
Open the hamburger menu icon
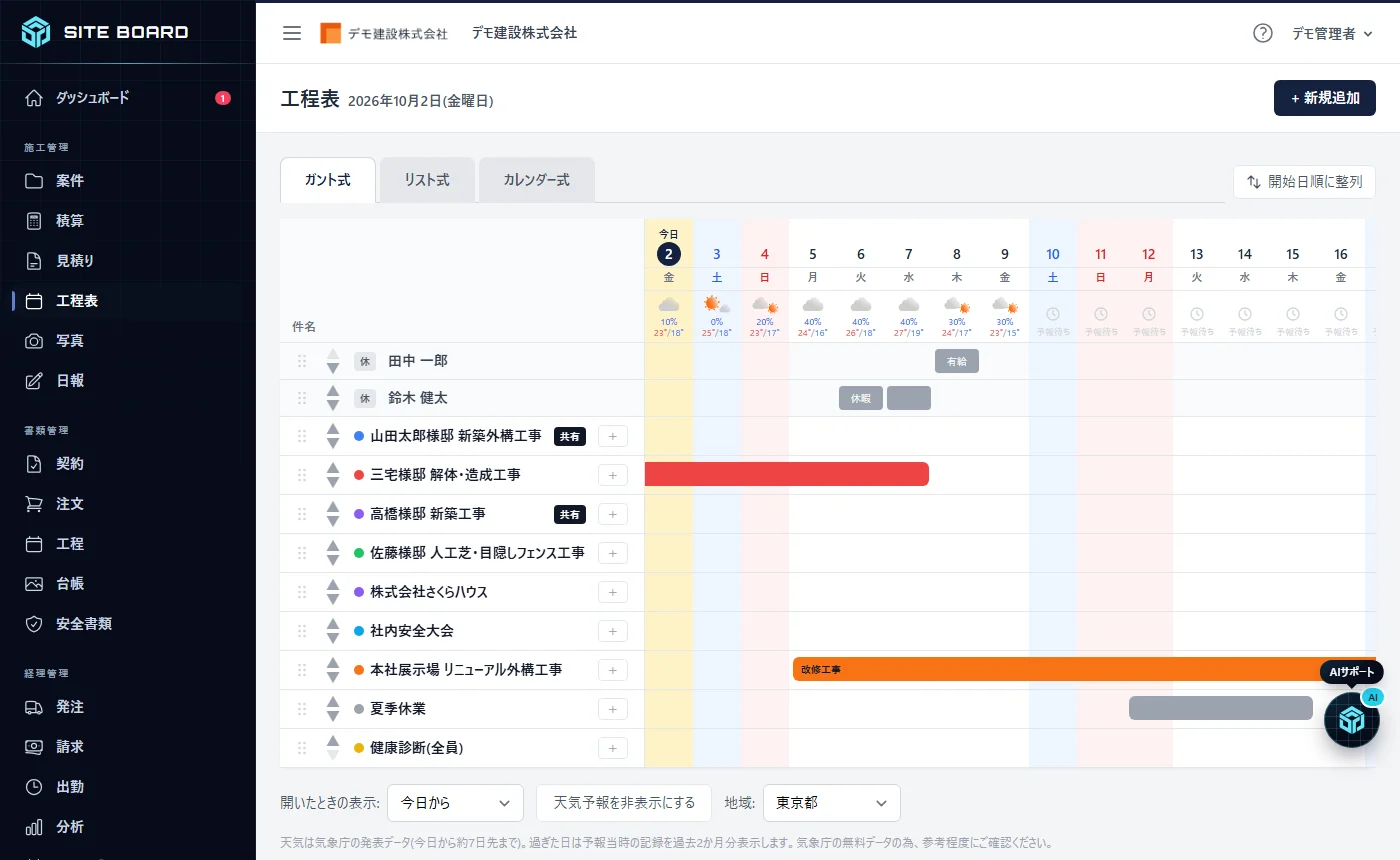(x=292, y=33)
